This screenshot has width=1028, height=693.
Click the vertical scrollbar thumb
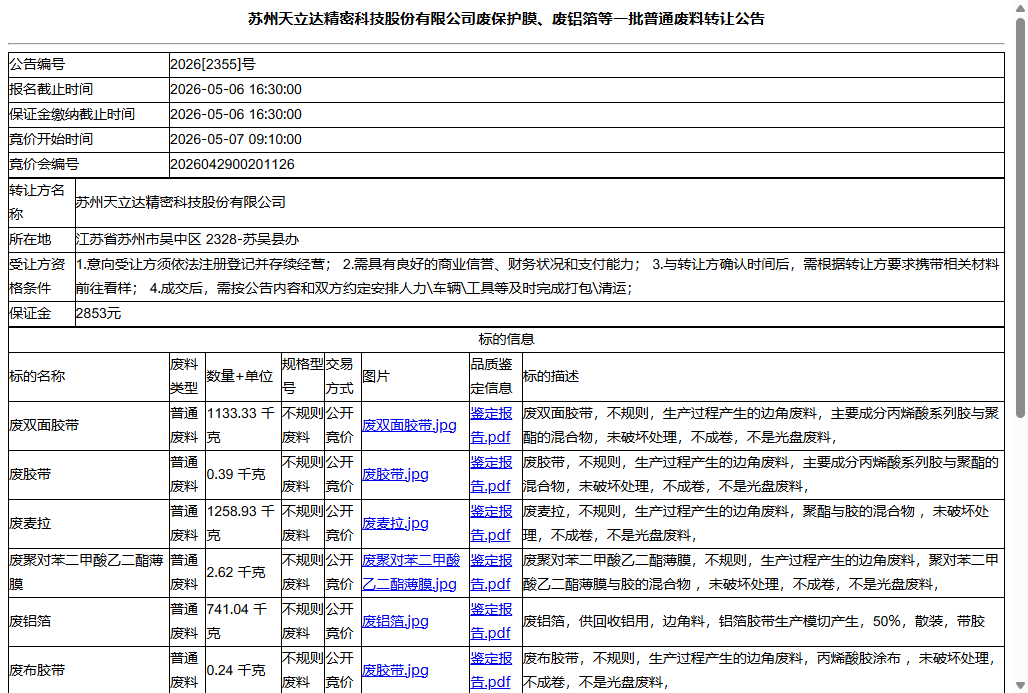[1020, 216]
